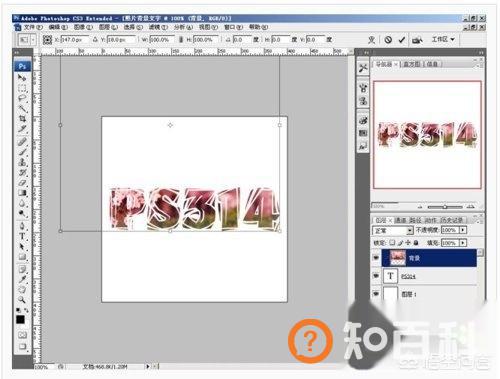Hide the PS314 text layer
Viewport: 500px width, 379px height.
point(376,276)
